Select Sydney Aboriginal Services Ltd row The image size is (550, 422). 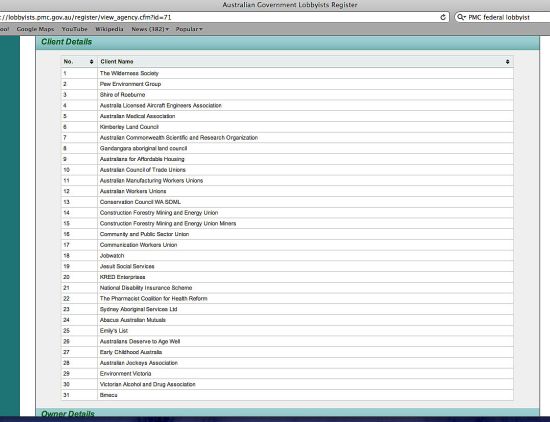click(x=287, y=309)
